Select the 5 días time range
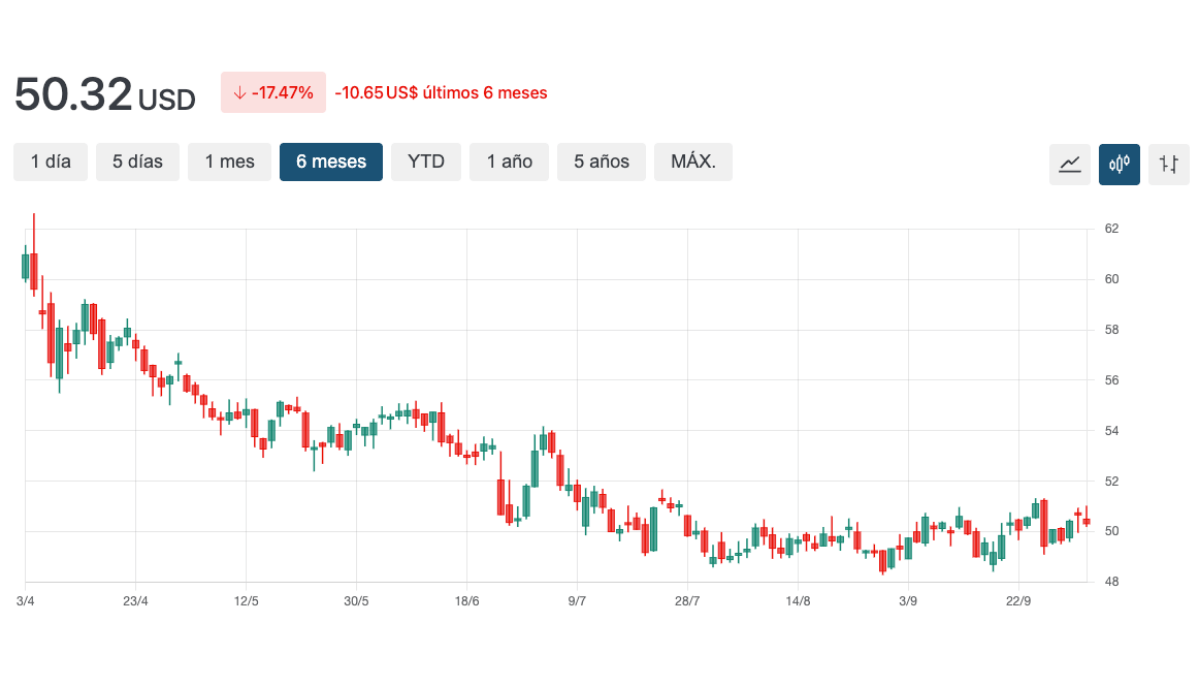 coord(137,162)
